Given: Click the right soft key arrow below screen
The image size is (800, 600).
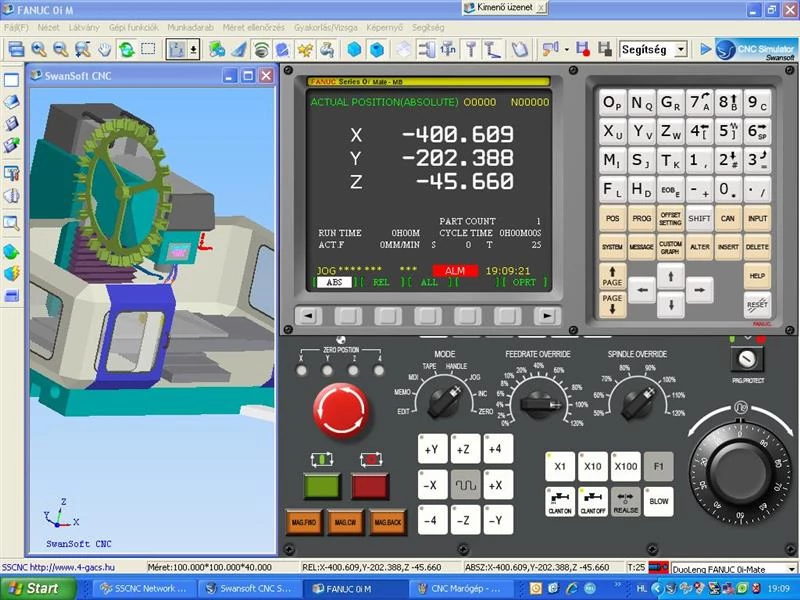Looking at the screenshot, I should [547, 316].
